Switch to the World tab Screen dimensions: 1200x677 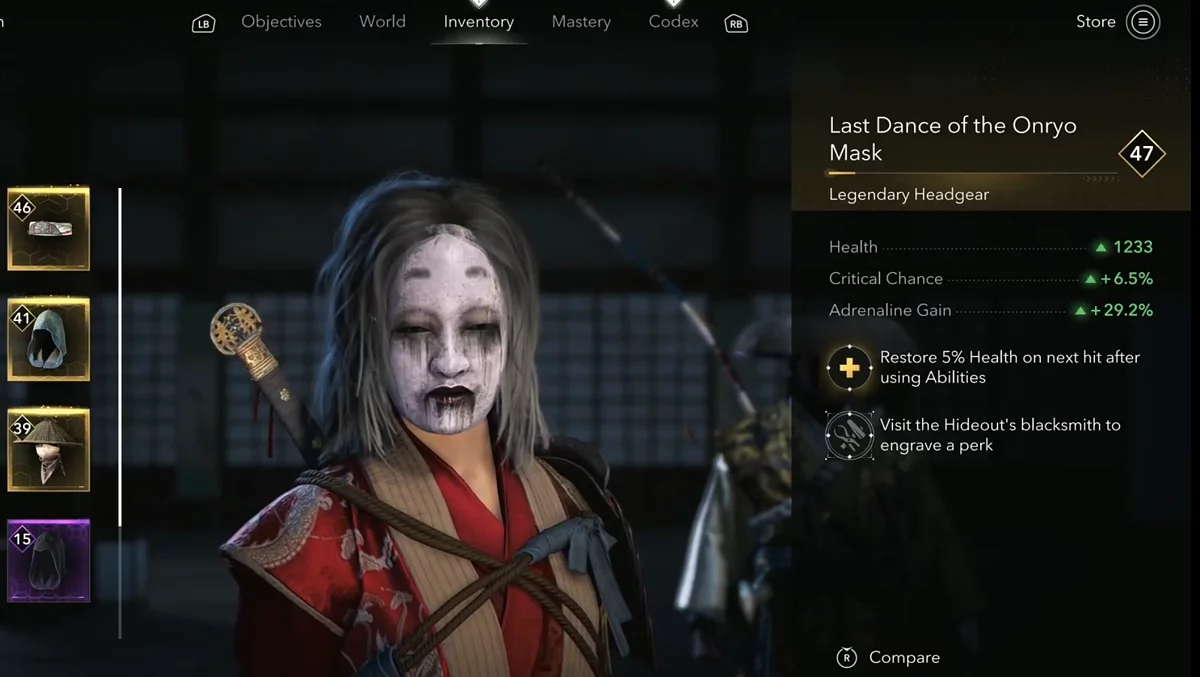point(382,22)
